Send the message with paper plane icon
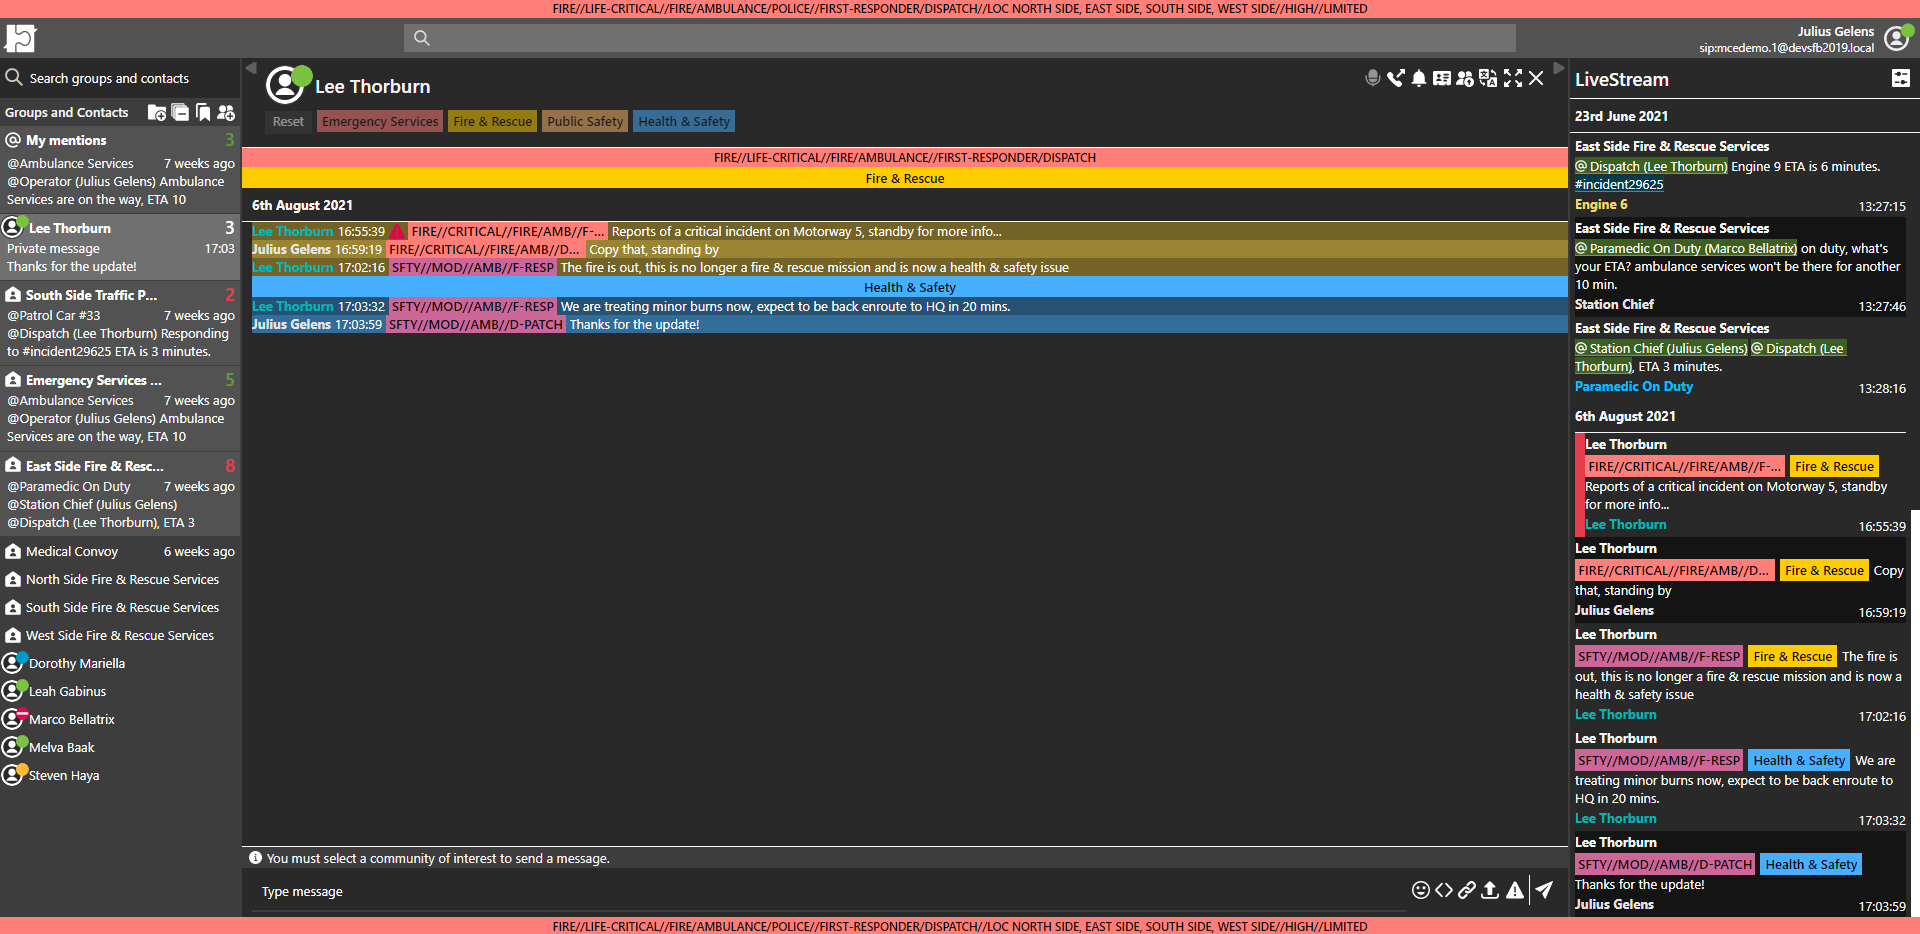 pos(1545,890)
